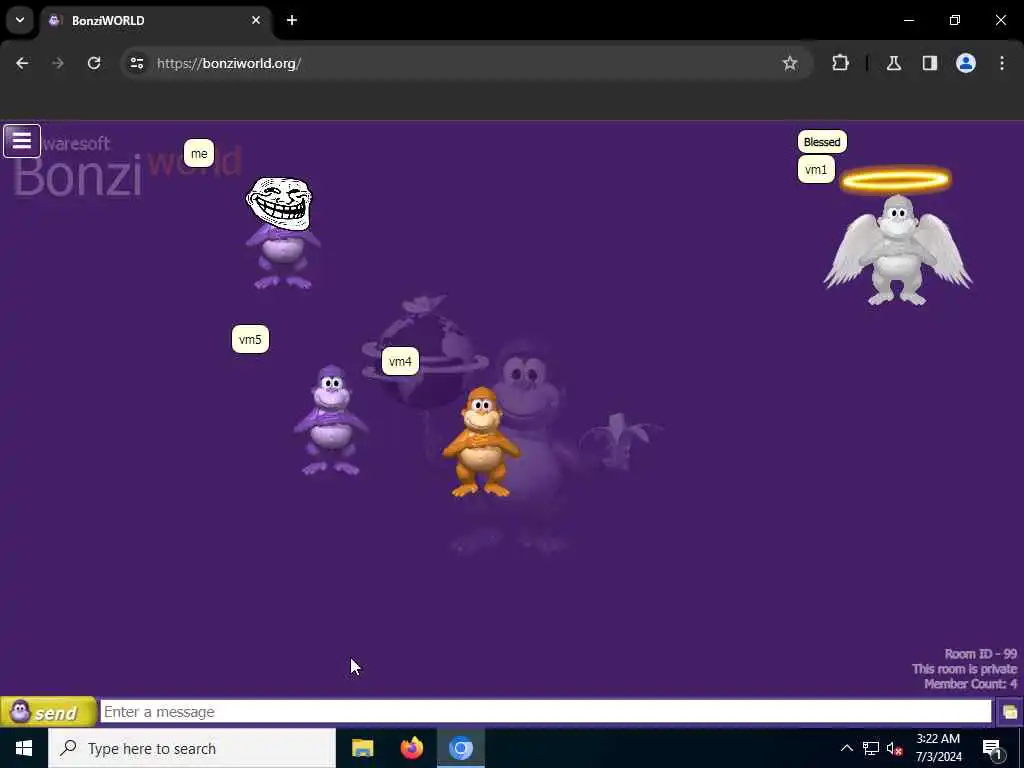Screen dimensions: 1024x768
Task: Open Chrome Labs flask icon
Action: [894, 63]
